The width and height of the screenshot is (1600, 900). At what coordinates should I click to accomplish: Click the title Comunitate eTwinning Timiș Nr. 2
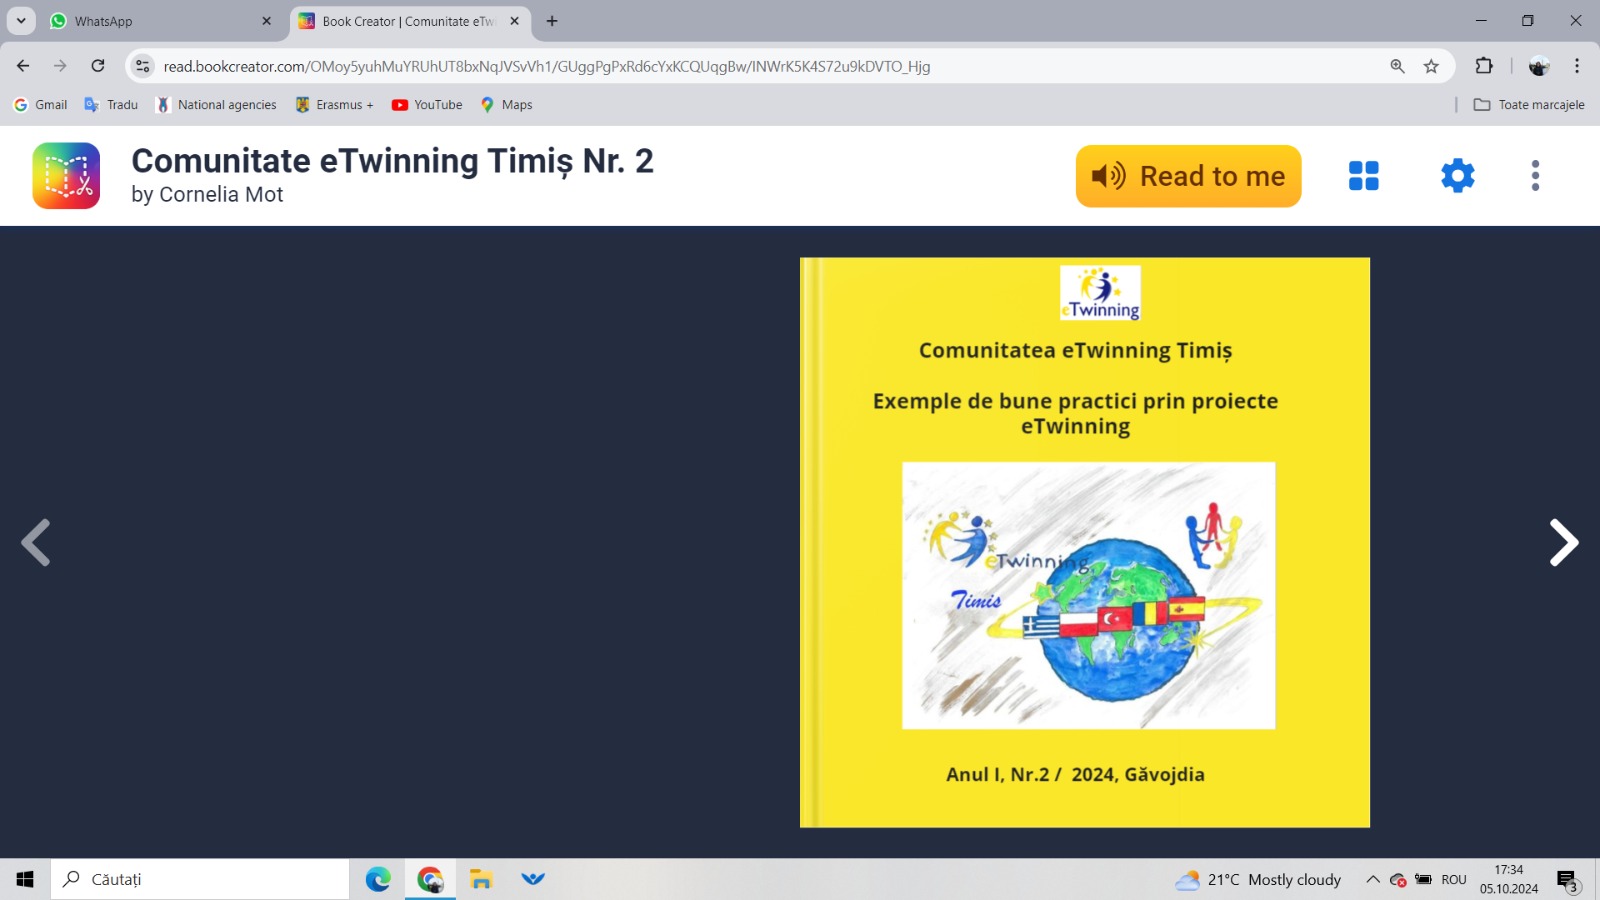(x=392, y=161)
